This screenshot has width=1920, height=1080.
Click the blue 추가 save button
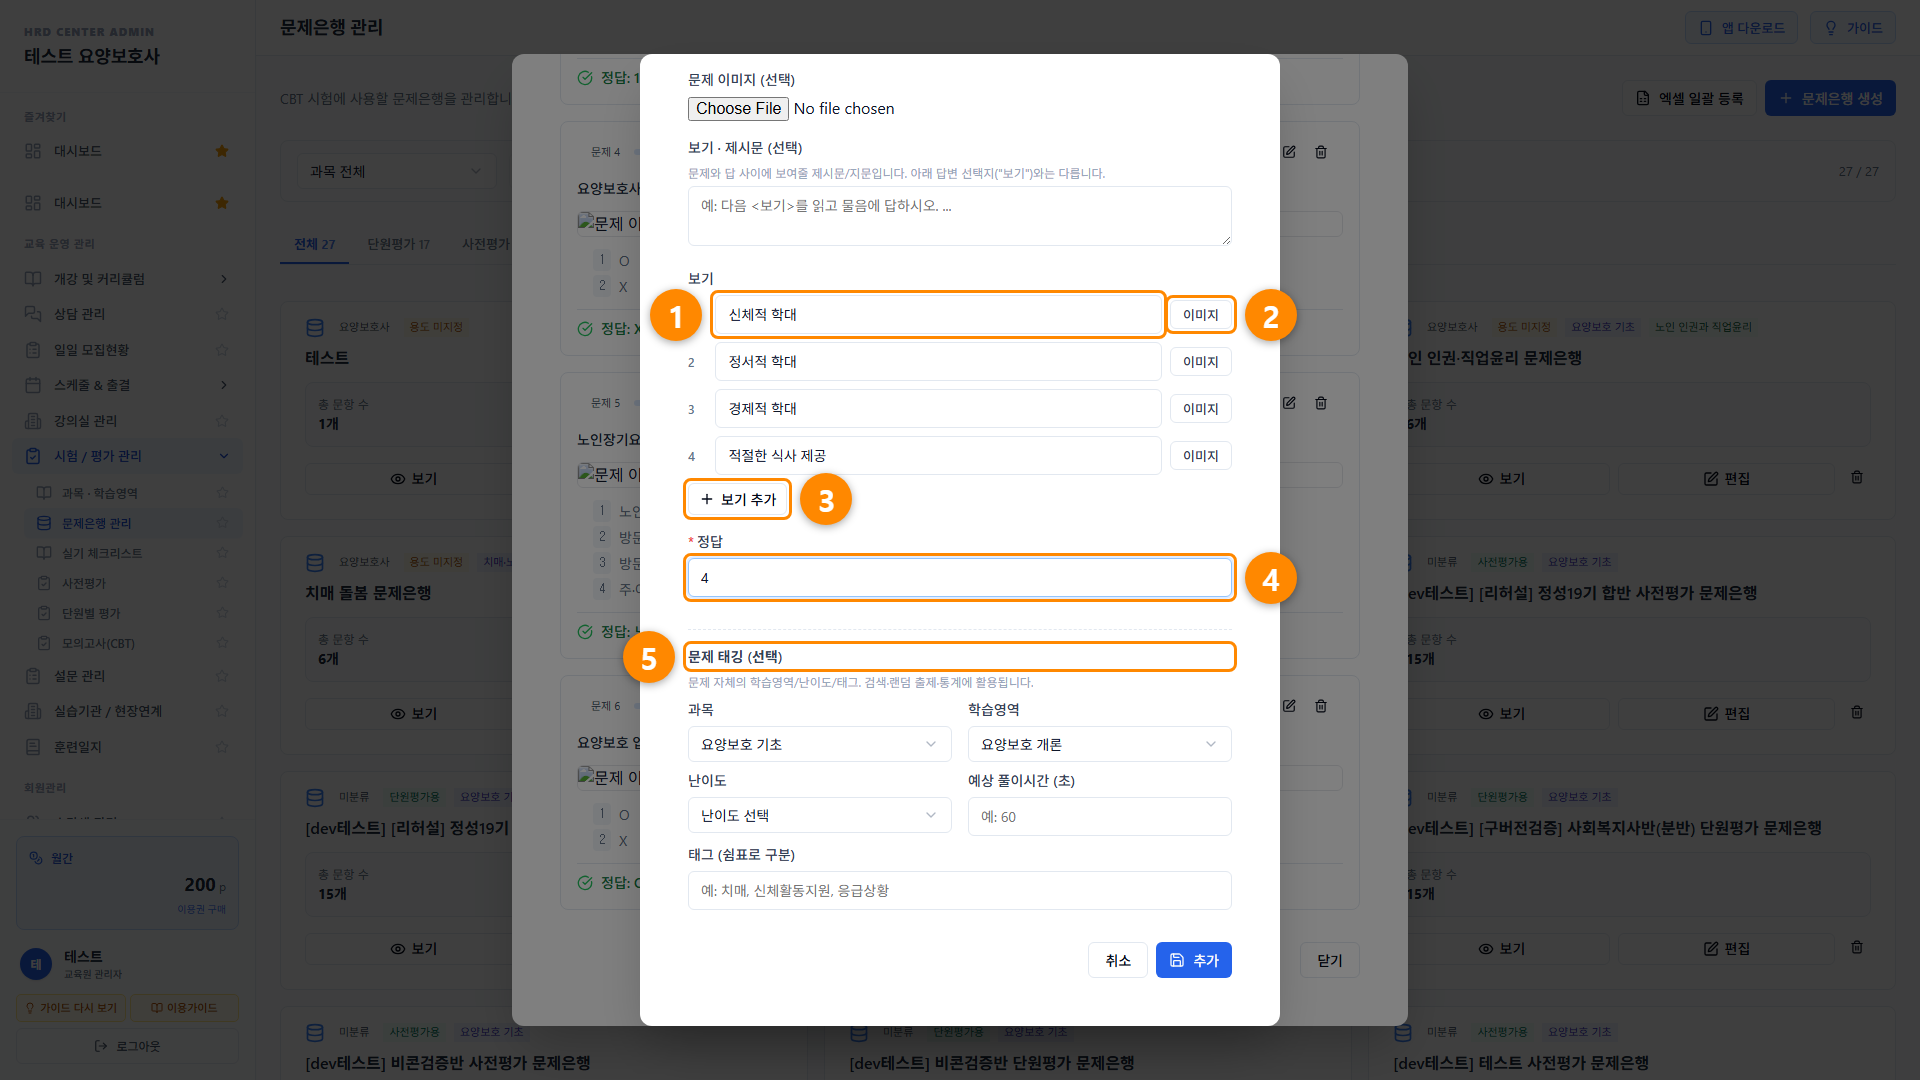click(x=1193, y=960)
